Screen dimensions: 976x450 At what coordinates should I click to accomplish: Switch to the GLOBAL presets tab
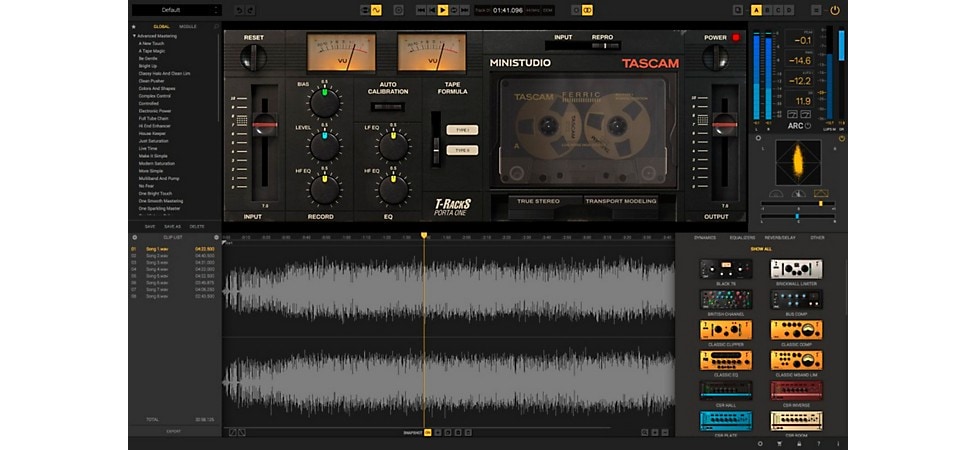161,27
